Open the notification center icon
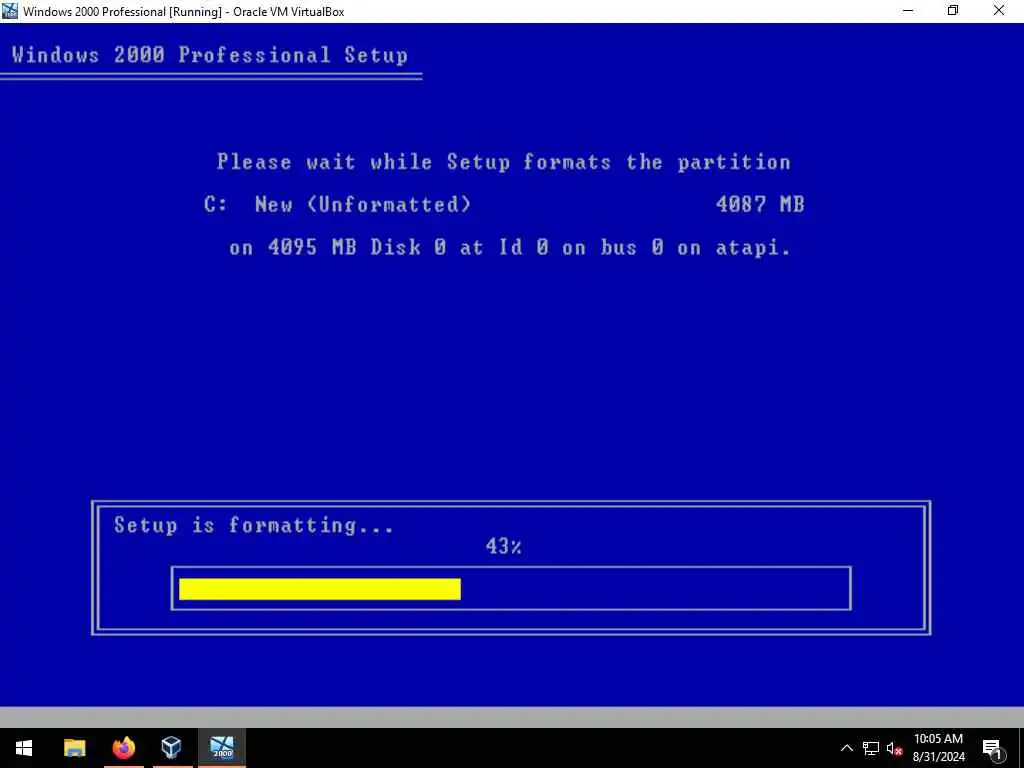 [x=992, y=748]
